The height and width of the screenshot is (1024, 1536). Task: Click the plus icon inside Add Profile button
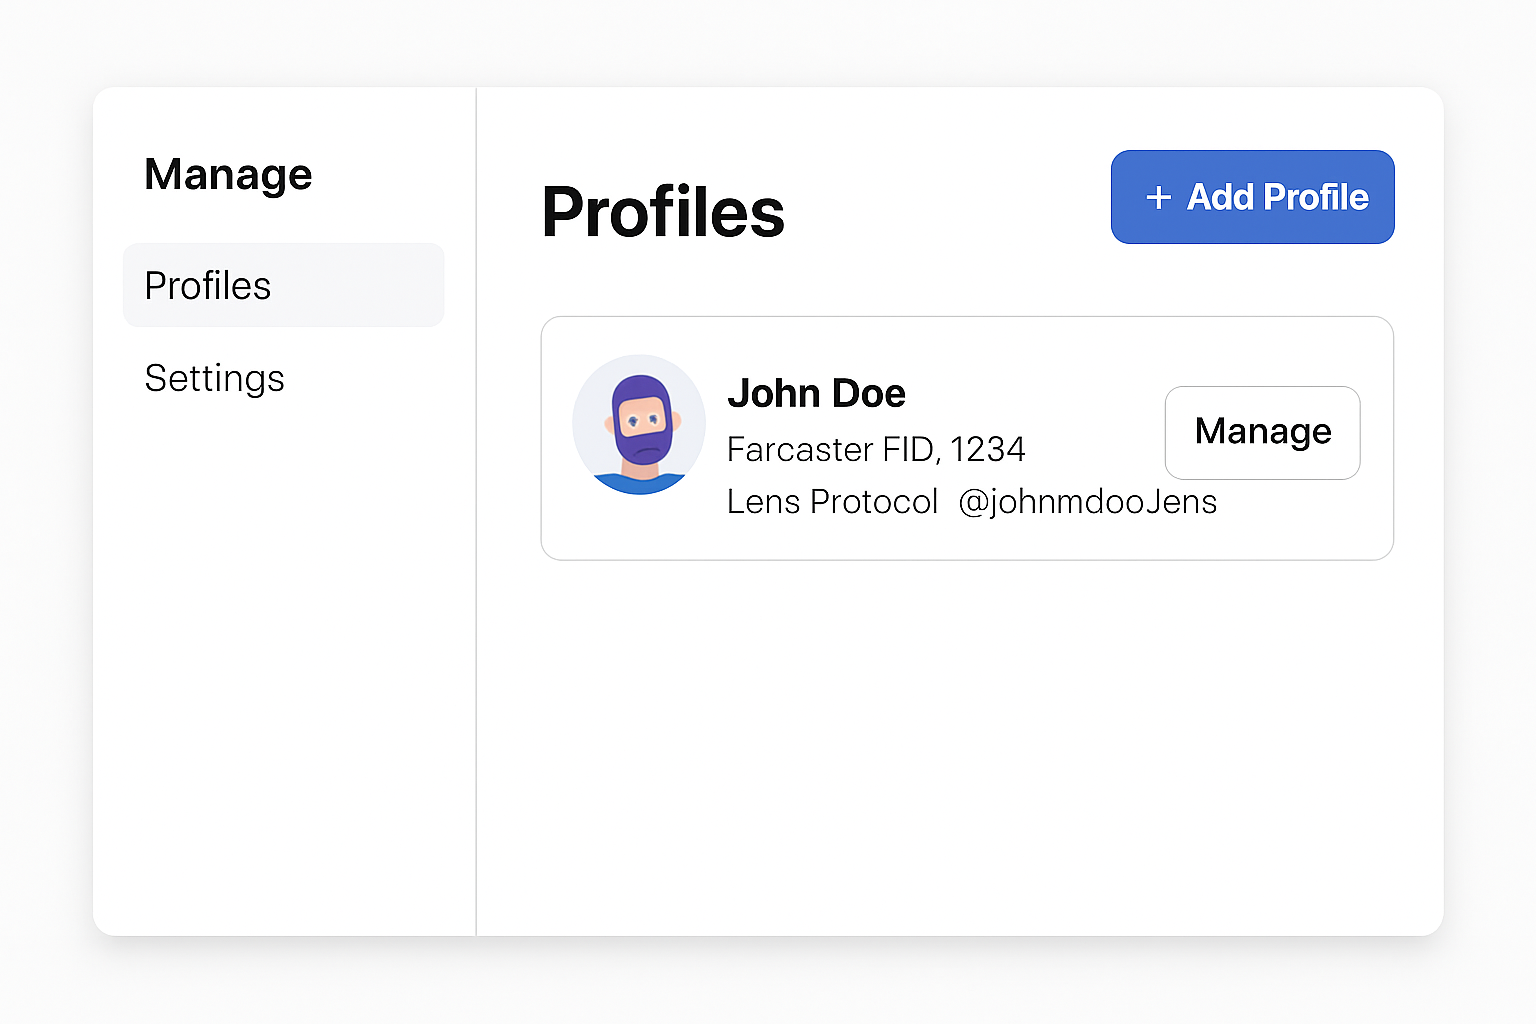pos(1158,197)
